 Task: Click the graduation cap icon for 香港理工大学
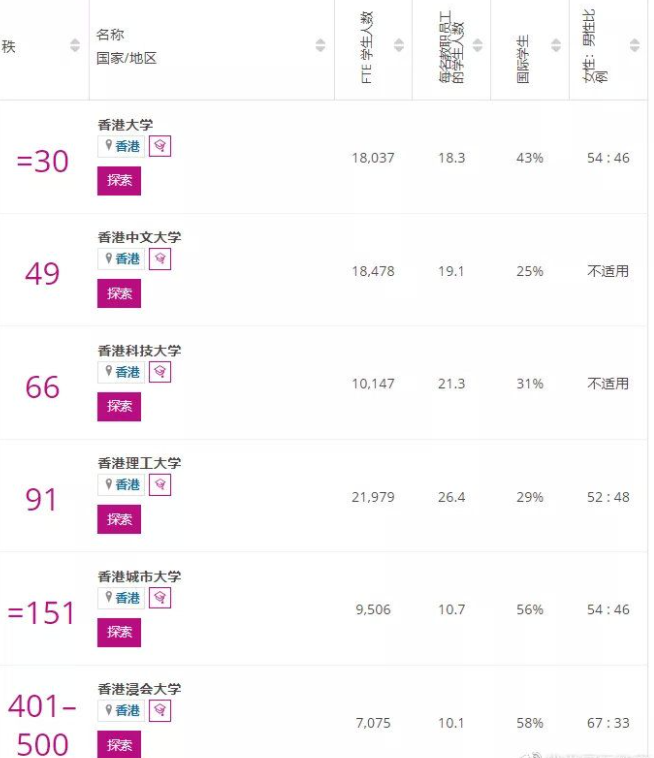click(x=160, y=485)
